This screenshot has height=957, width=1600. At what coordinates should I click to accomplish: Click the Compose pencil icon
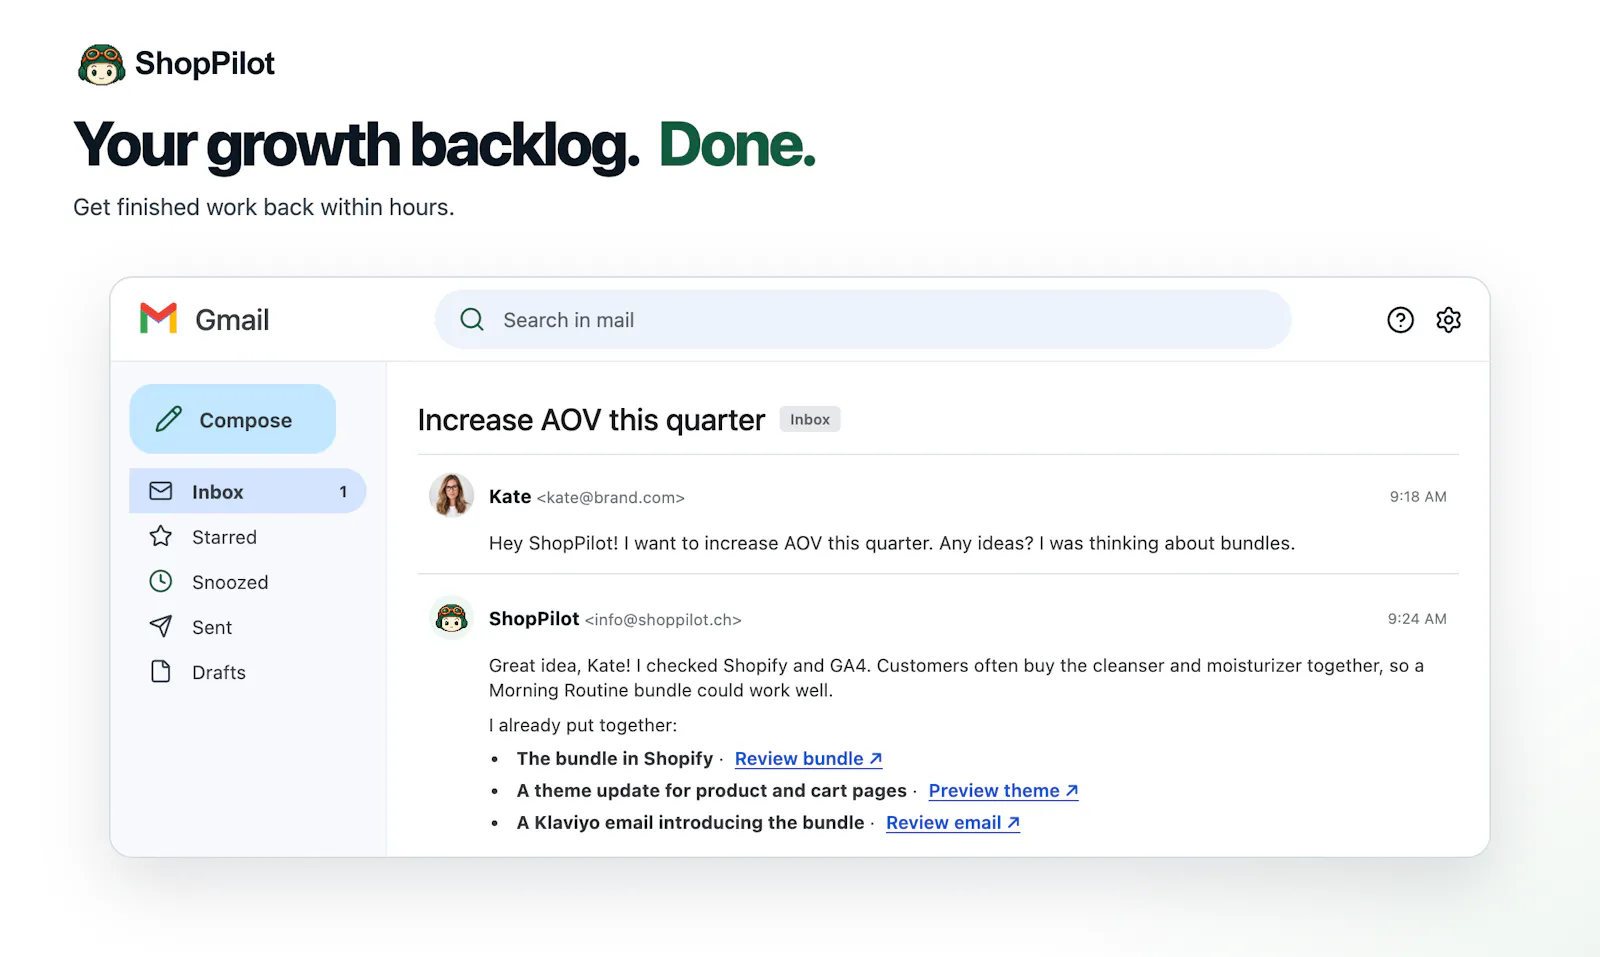click(169, 419)
